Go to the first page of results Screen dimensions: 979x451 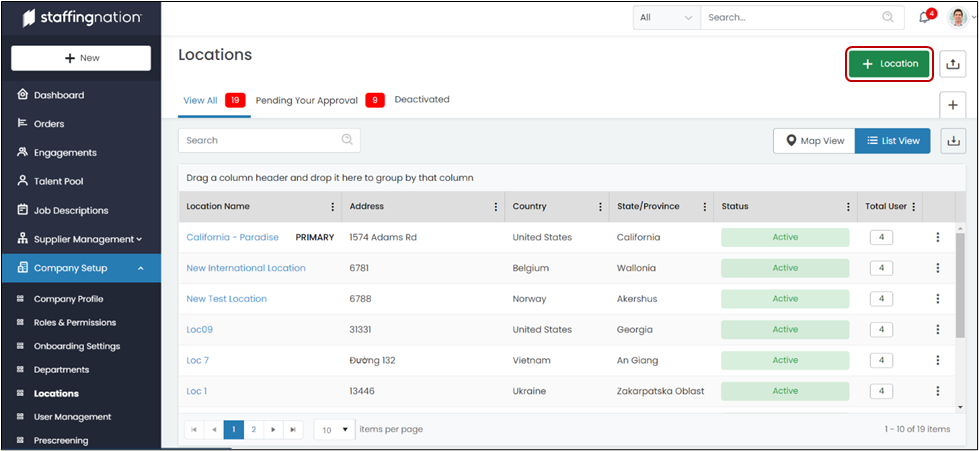pyautogui.click(x=194, y=430)
